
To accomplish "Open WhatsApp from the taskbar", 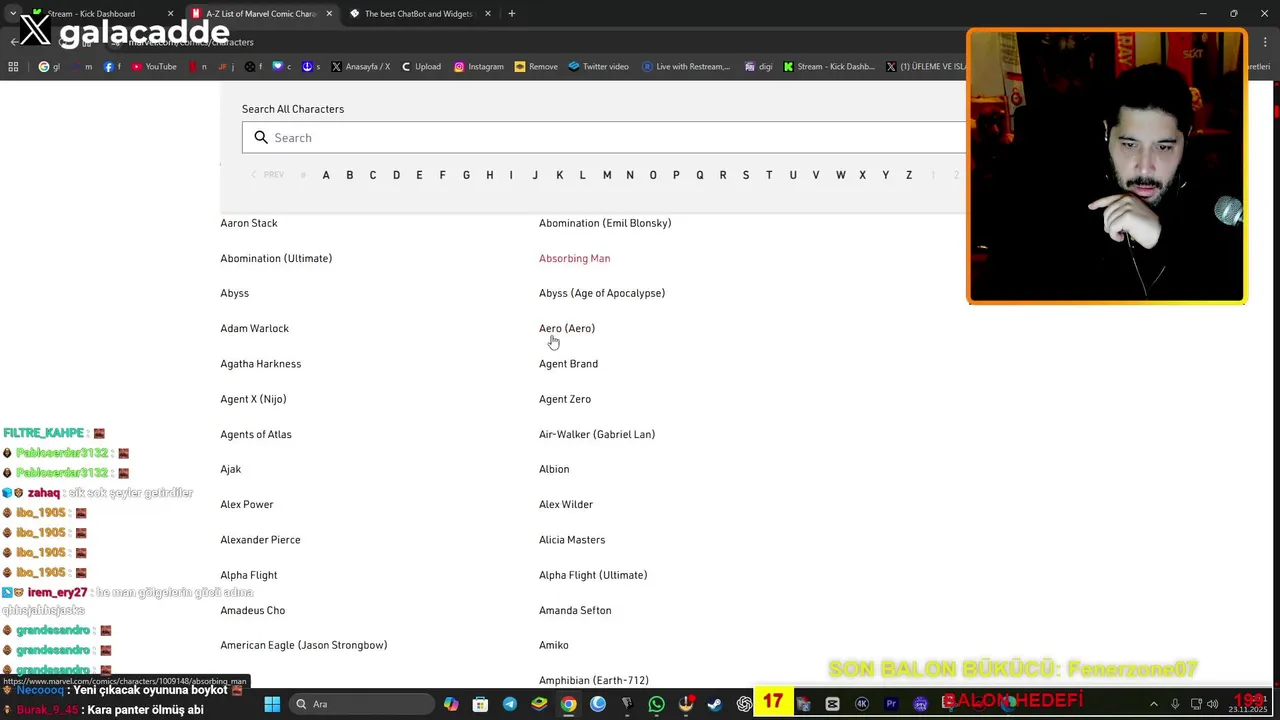I will coord(656,704).
